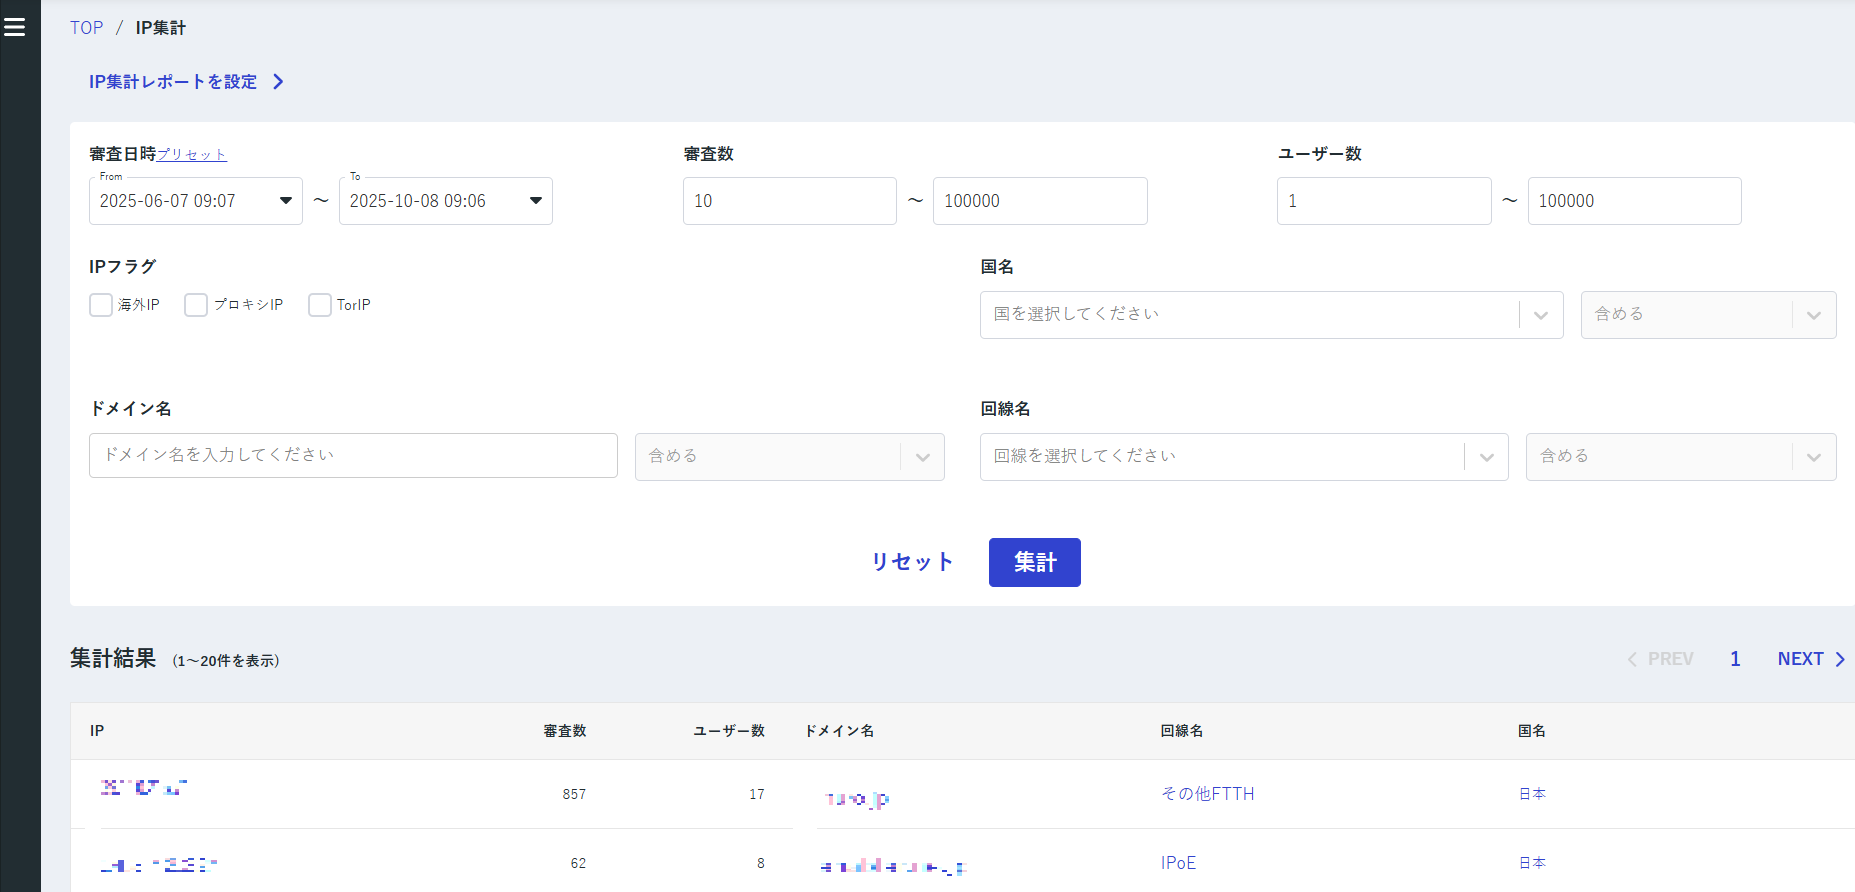Viewport: 1855px width, 892px height.
Task: Select page 1 in pagination
Action: (1735, 659)
